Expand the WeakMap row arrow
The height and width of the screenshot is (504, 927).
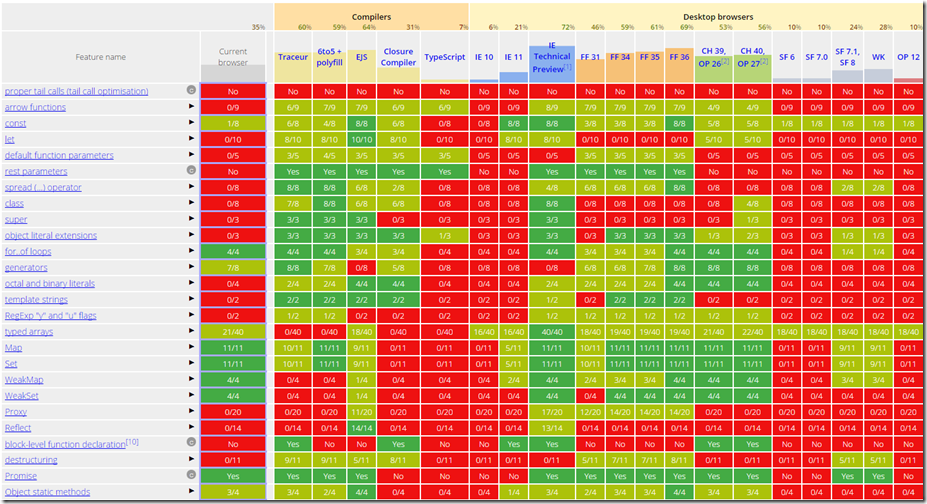coord(191,379)
